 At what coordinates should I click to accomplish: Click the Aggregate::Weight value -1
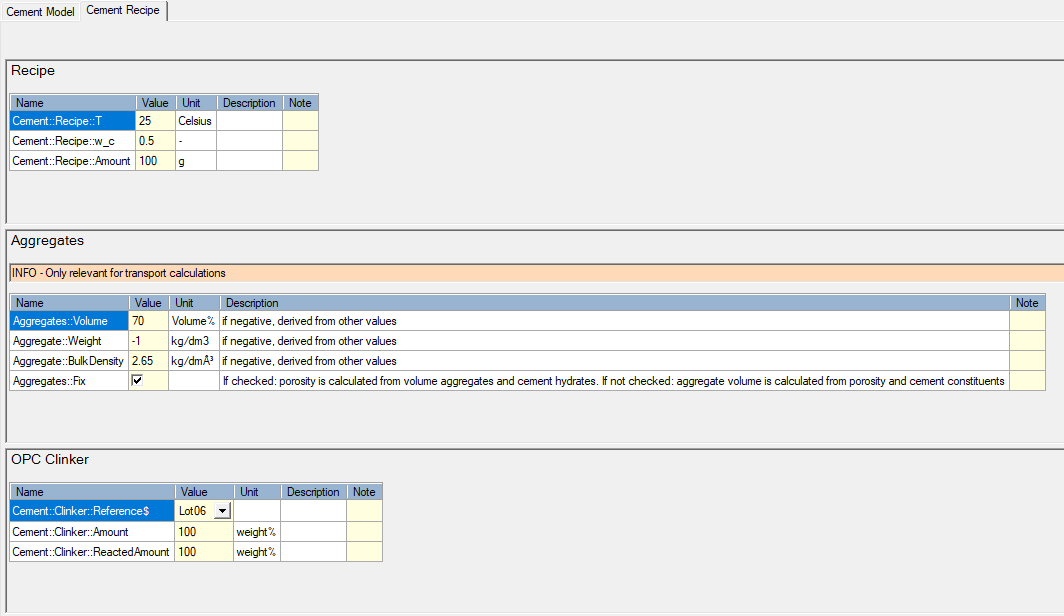(148, 341)
